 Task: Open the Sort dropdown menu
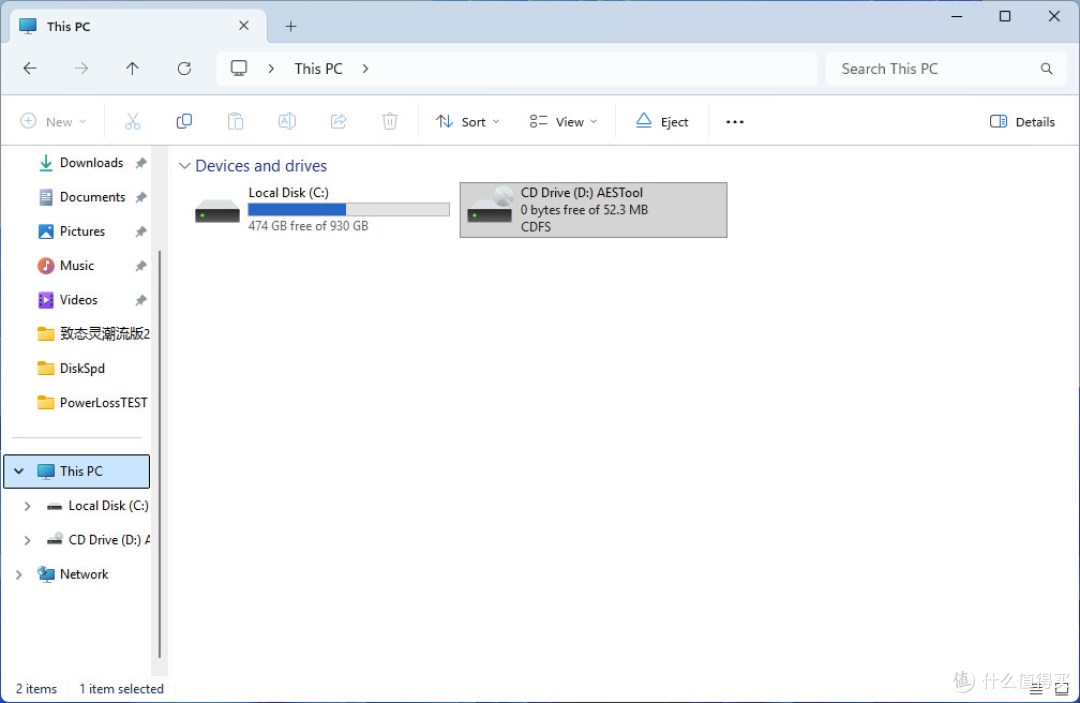(468, 122)
